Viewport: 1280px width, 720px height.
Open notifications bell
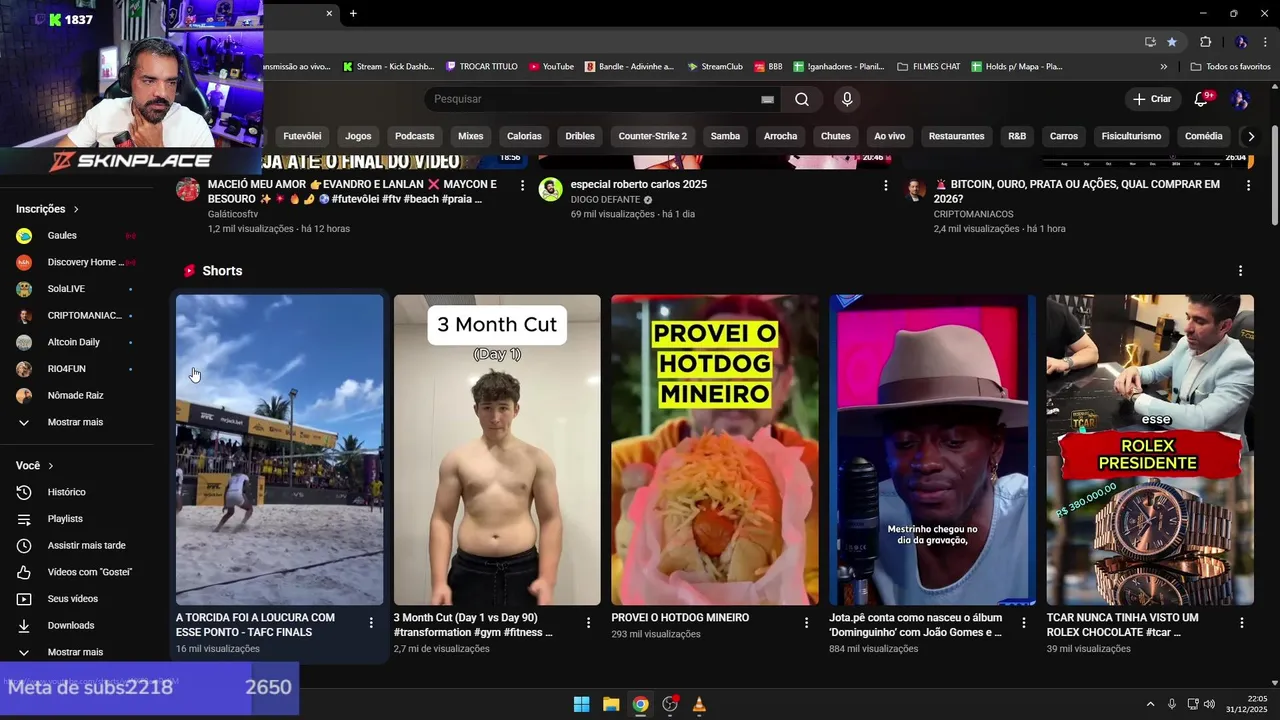(x=1202, y=99)
